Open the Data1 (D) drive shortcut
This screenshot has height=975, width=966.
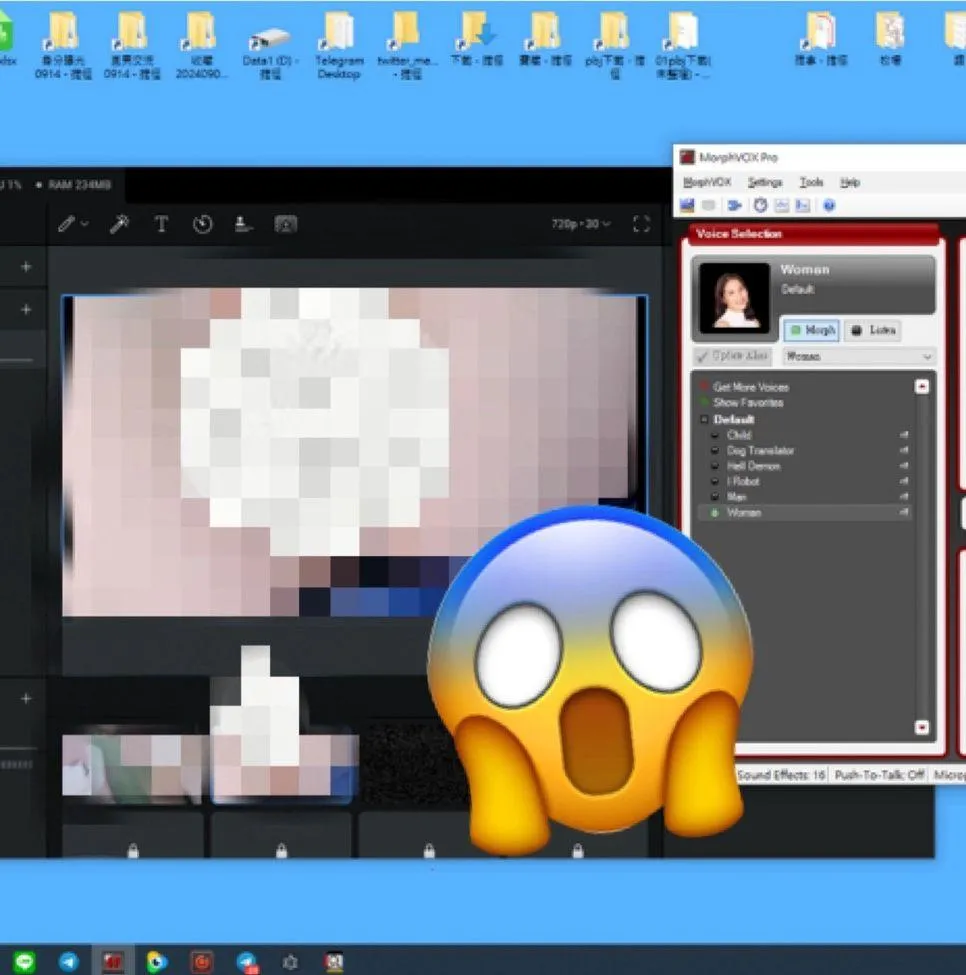(269, 53)
